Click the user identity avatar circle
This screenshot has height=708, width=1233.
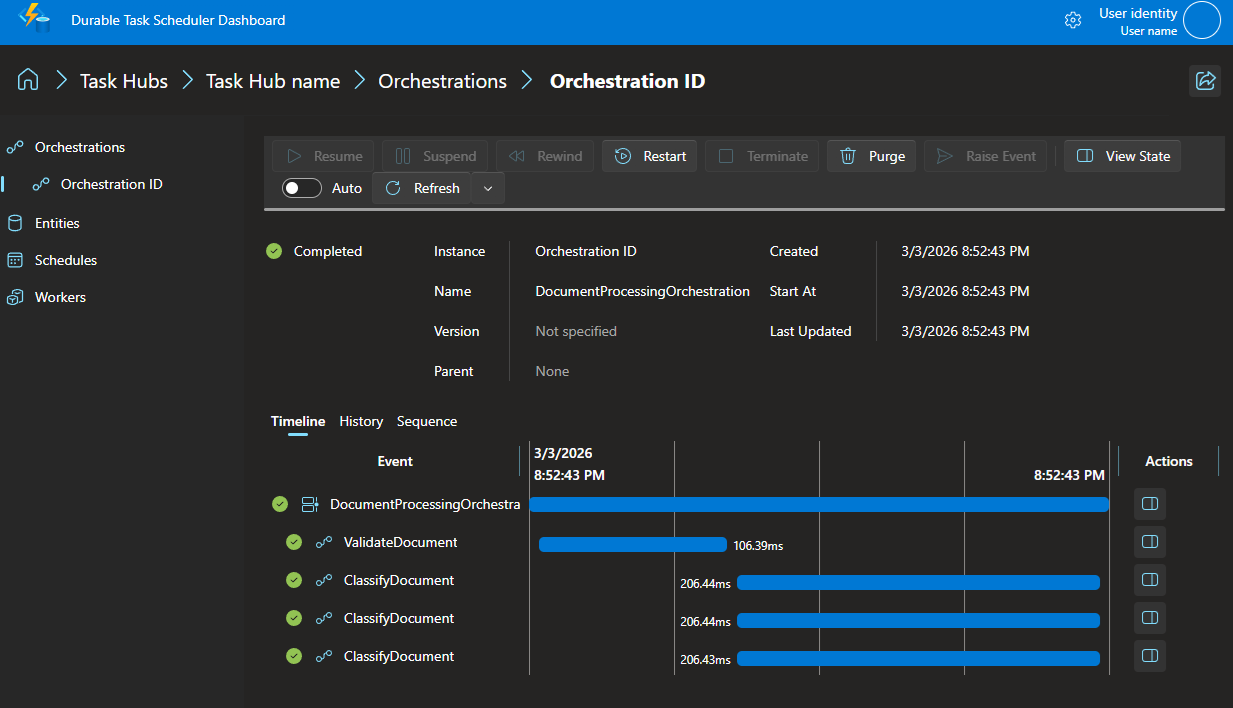[x=1201, y=20]
